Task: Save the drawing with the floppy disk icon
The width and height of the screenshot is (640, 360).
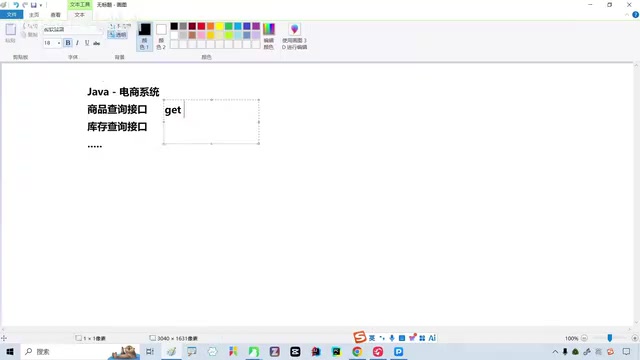Action: (x=33, y=5)
